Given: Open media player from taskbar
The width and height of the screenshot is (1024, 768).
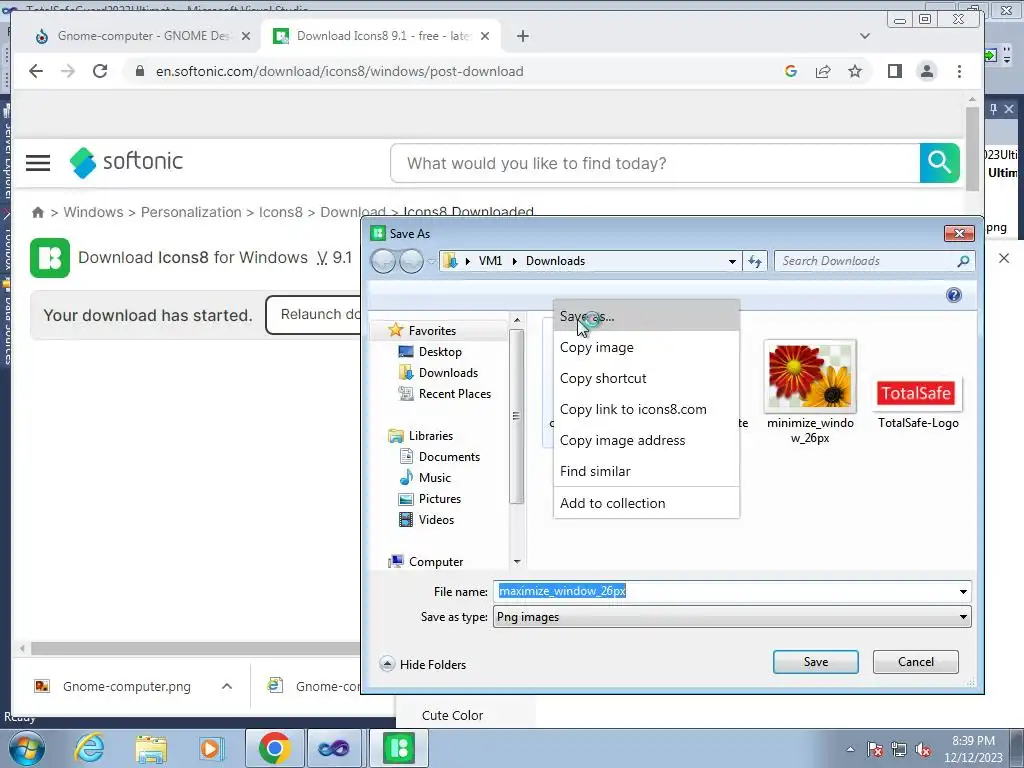Looking at the screenshot, I should click(x=211, y=748).
